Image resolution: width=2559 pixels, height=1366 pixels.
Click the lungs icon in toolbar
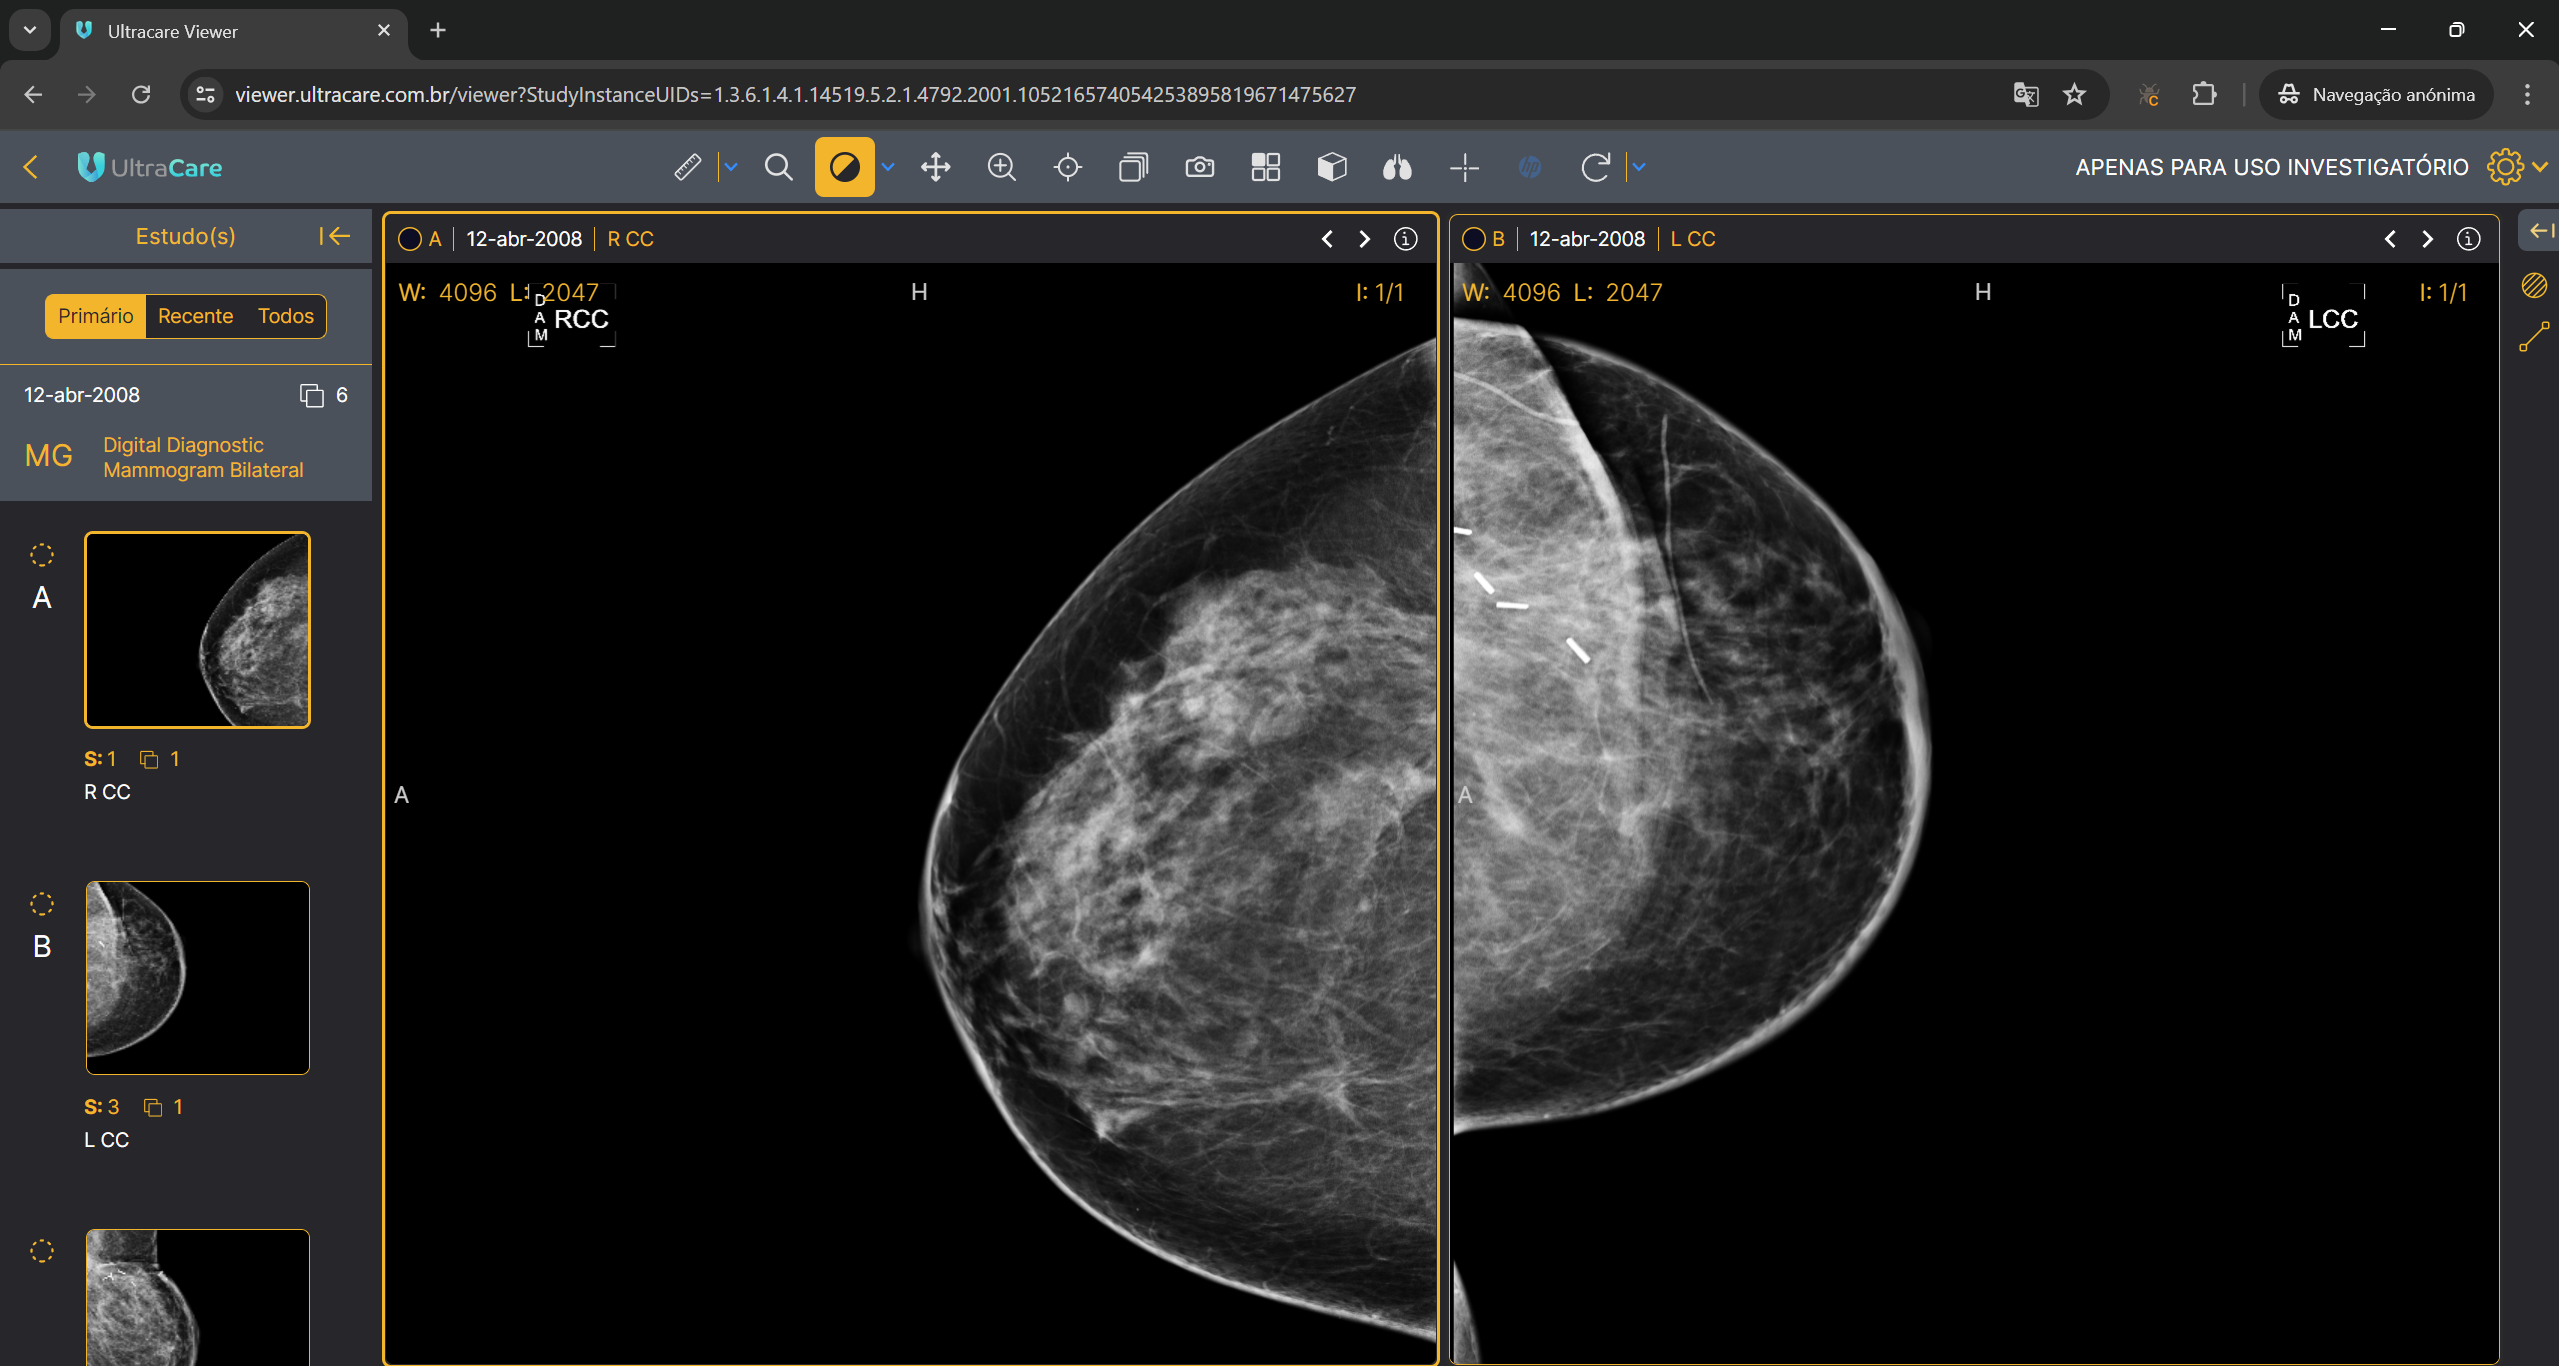coord(1397,167)
